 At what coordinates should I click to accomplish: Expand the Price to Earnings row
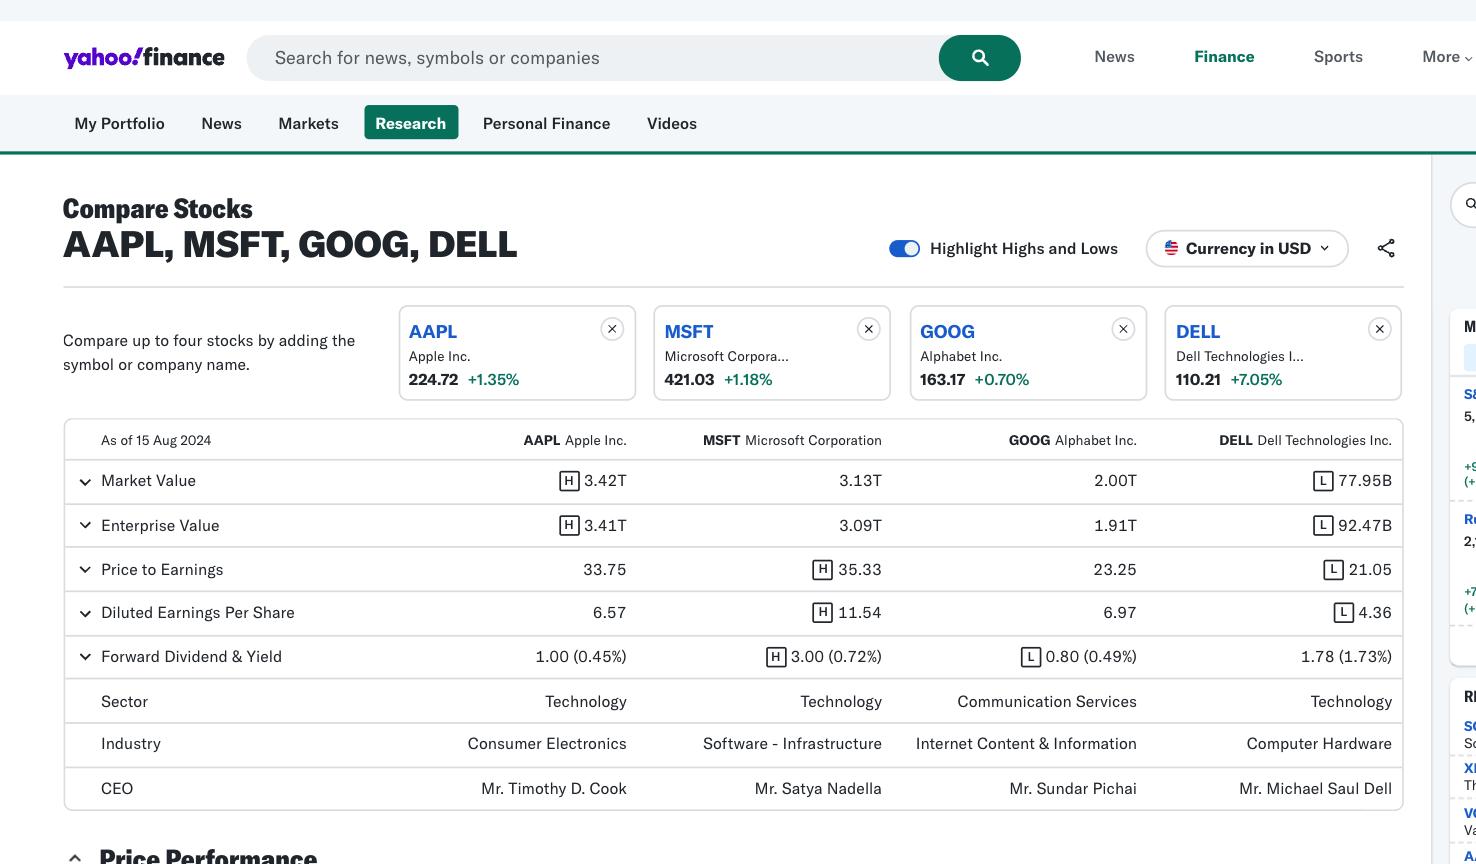tap(85, 570)
